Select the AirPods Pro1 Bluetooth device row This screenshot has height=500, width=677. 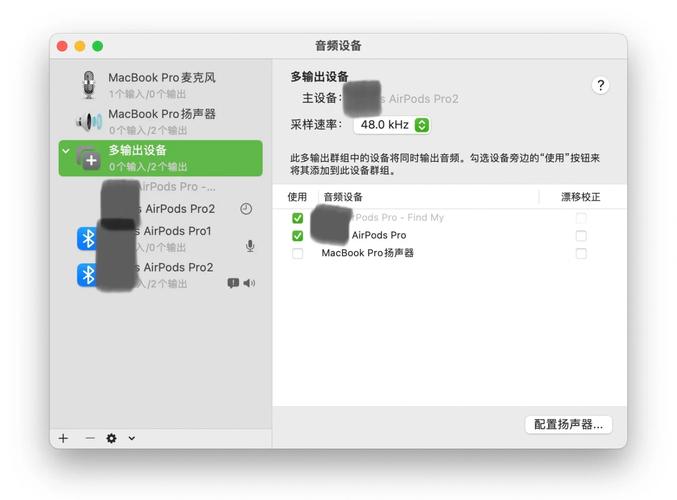(x=160, y=238)
